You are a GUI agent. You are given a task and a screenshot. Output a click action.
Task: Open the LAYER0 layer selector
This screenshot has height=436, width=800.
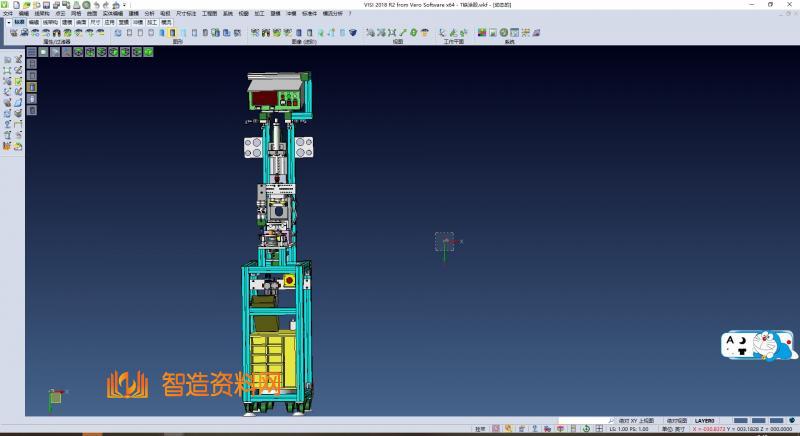[705, 421]
